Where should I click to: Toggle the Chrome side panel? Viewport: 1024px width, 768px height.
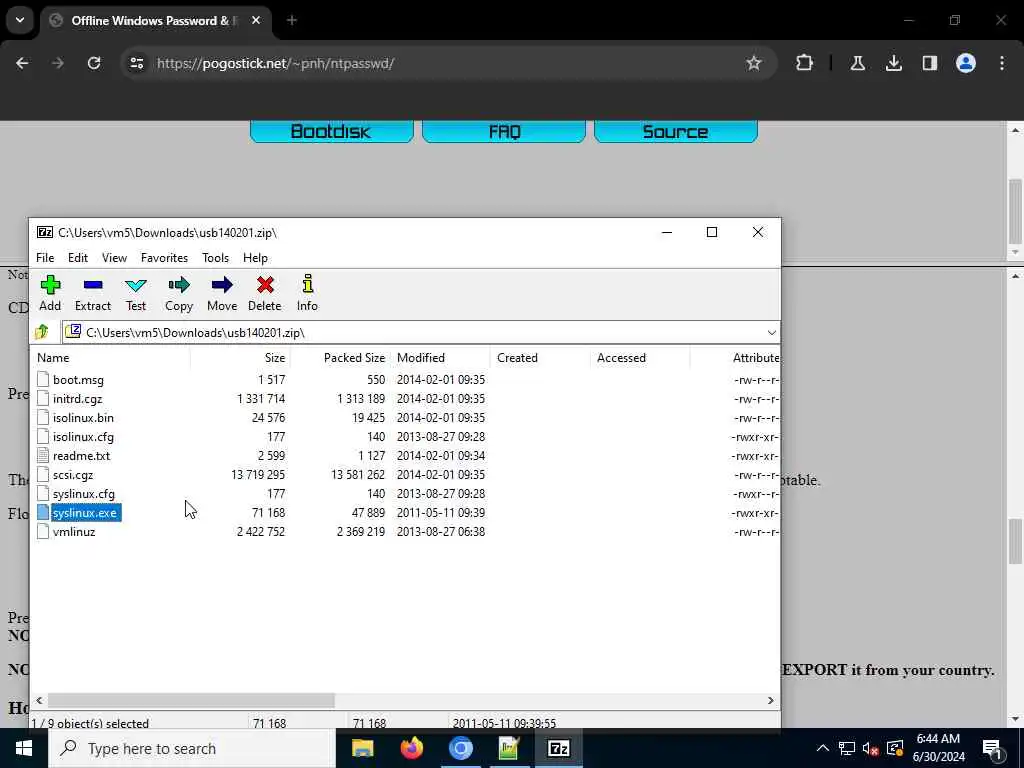(x=930, y=63)
